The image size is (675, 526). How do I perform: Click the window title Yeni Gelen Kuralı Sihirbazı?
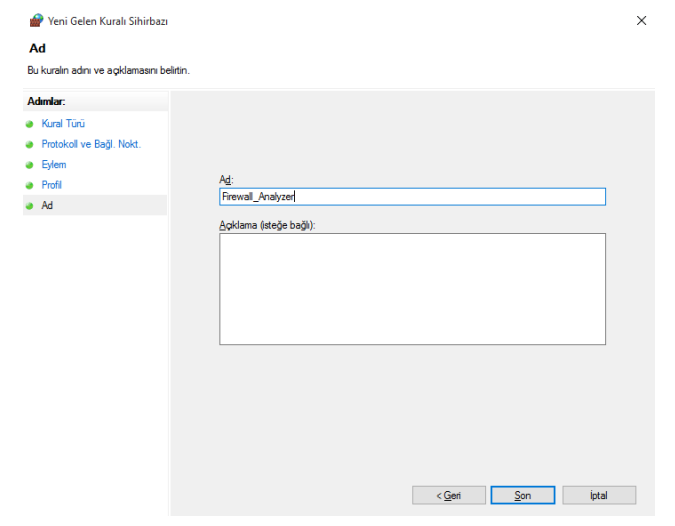[x=108, y=21]
